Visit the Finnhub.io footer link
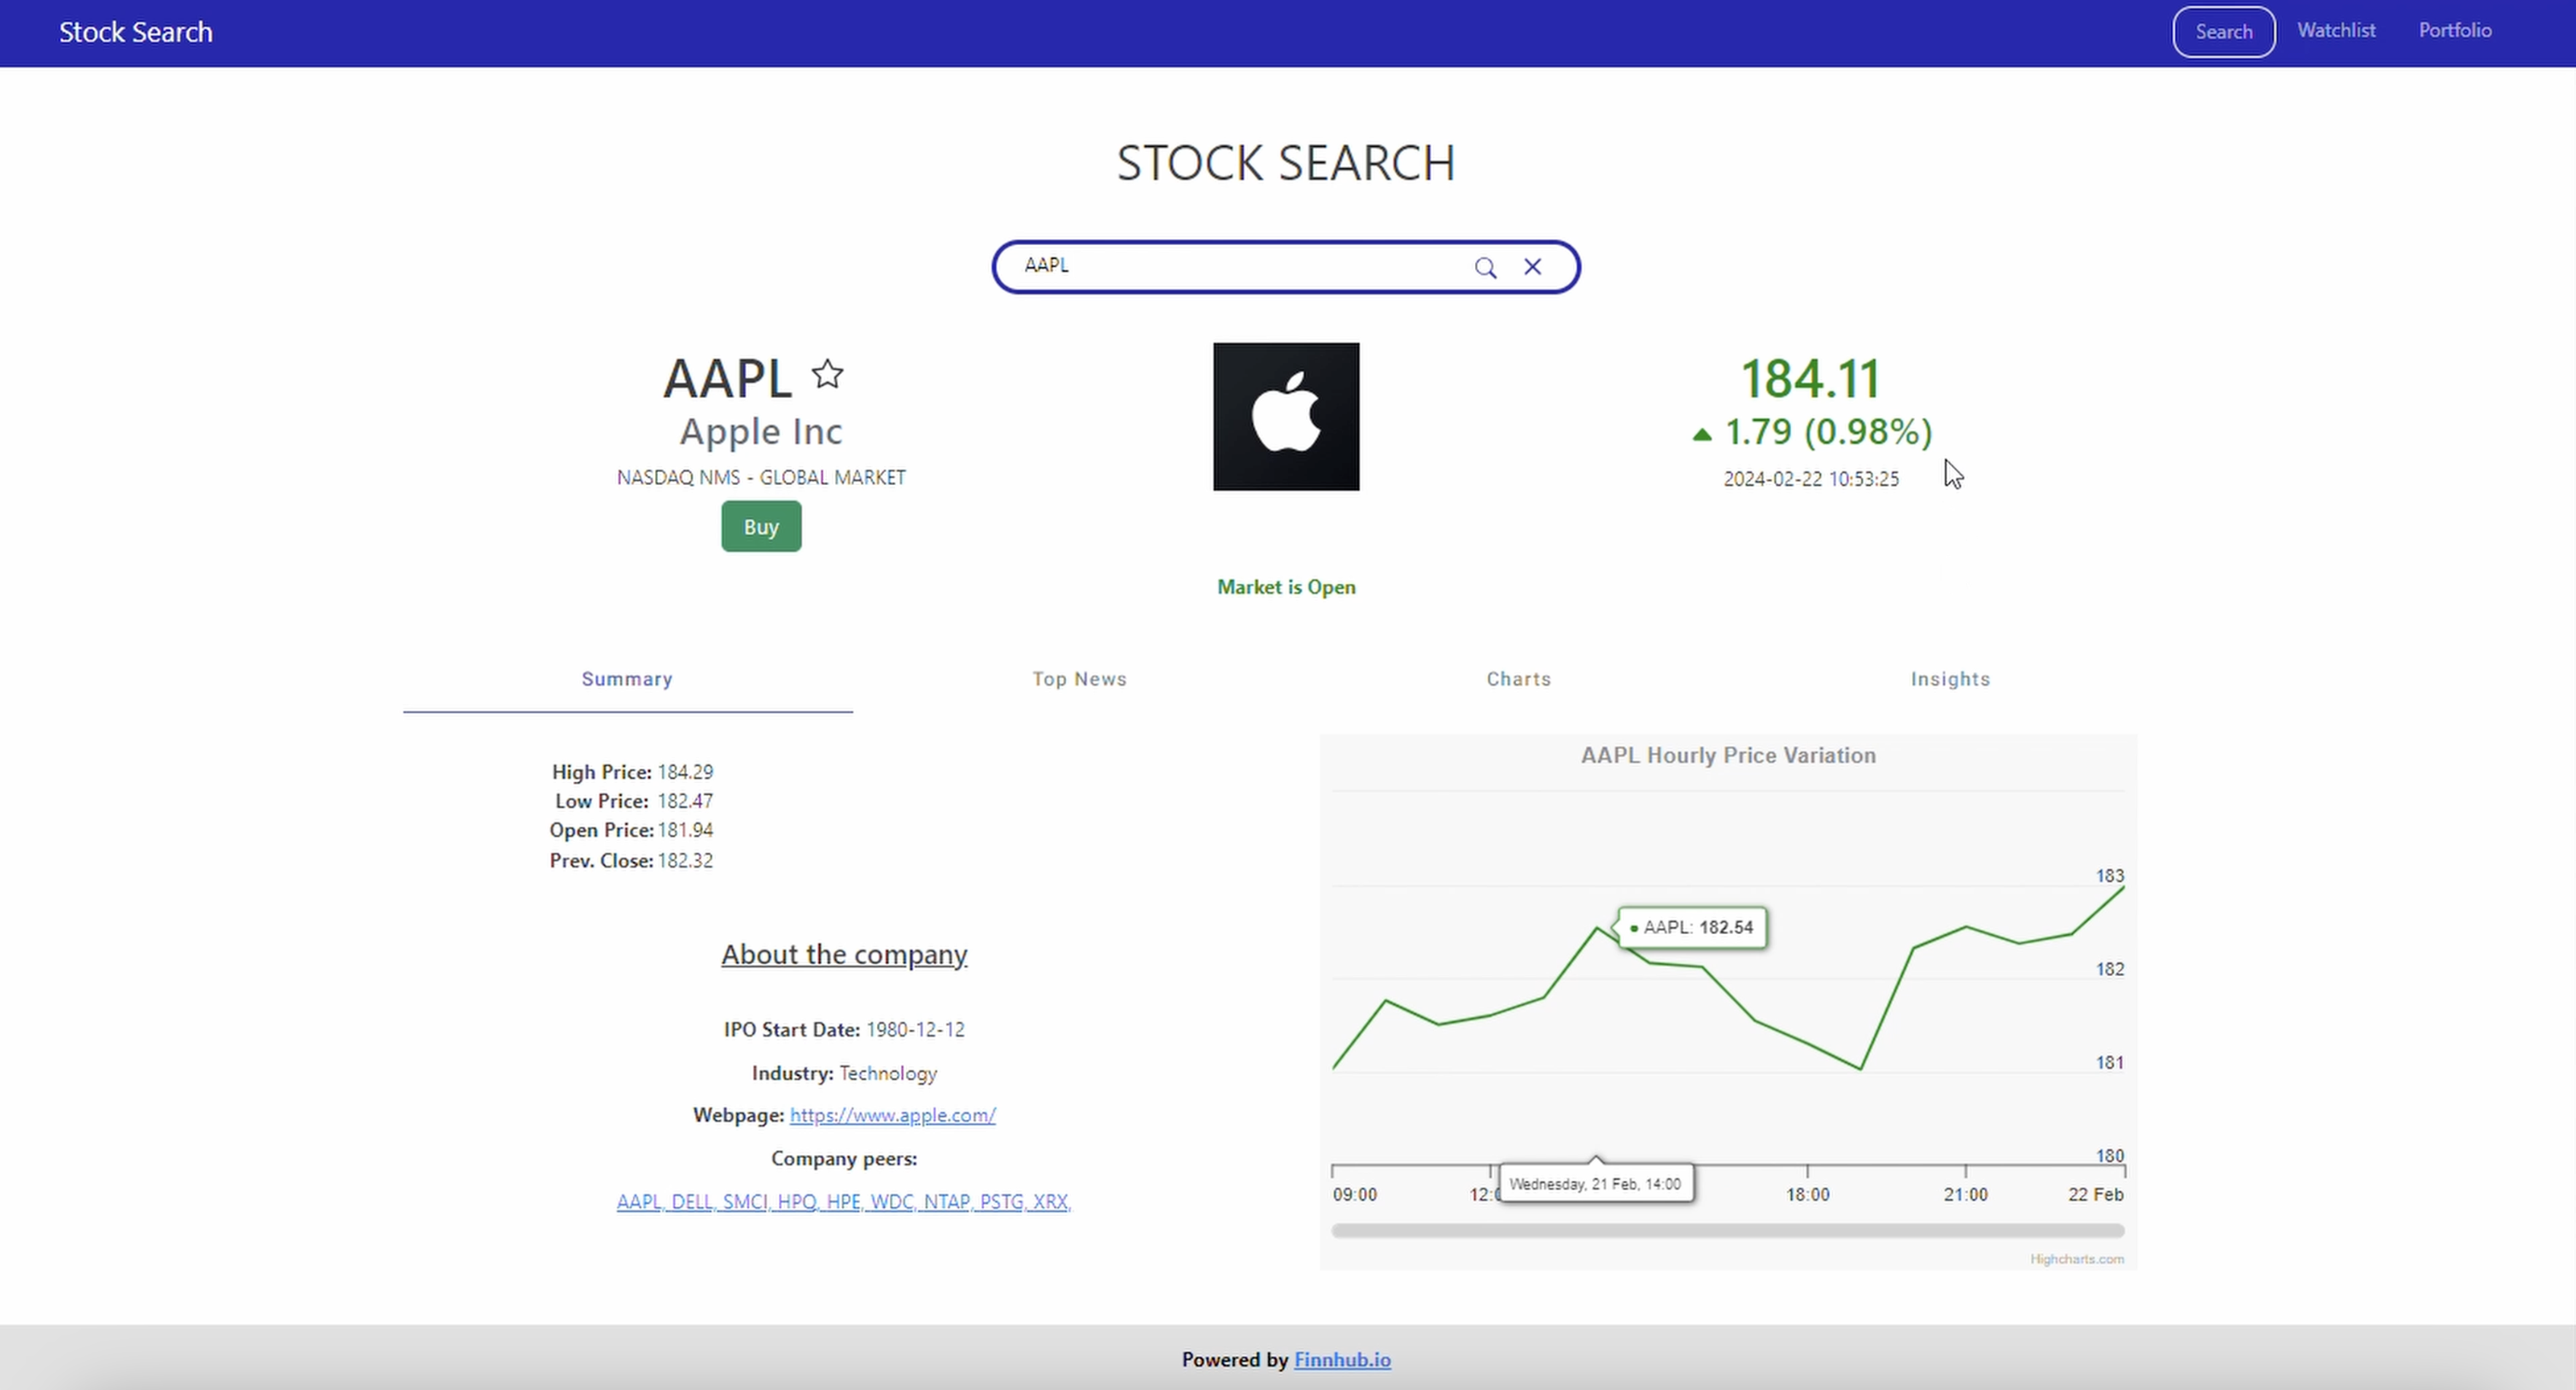 pyautogui.click(x=1342, y=1359)
